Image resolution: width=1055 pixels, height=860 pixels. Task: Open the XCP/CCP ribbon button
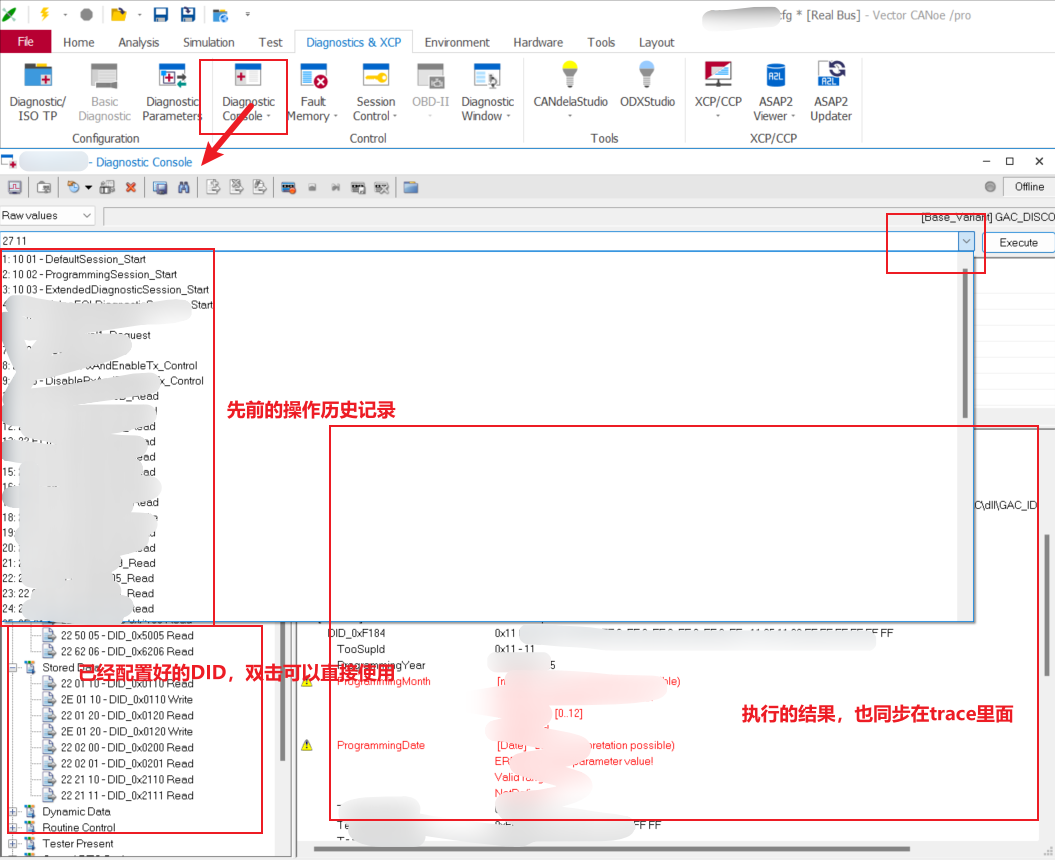click(718, 91)
